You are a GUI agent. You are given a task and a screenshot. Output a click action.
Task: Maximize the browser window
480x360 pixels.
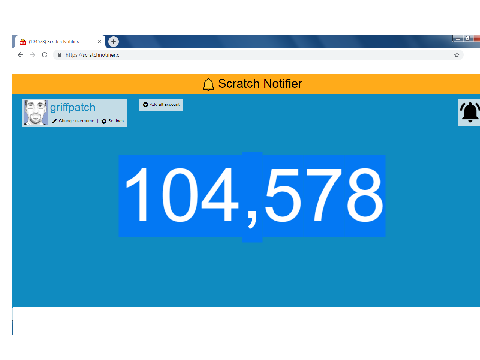point(467,39)
